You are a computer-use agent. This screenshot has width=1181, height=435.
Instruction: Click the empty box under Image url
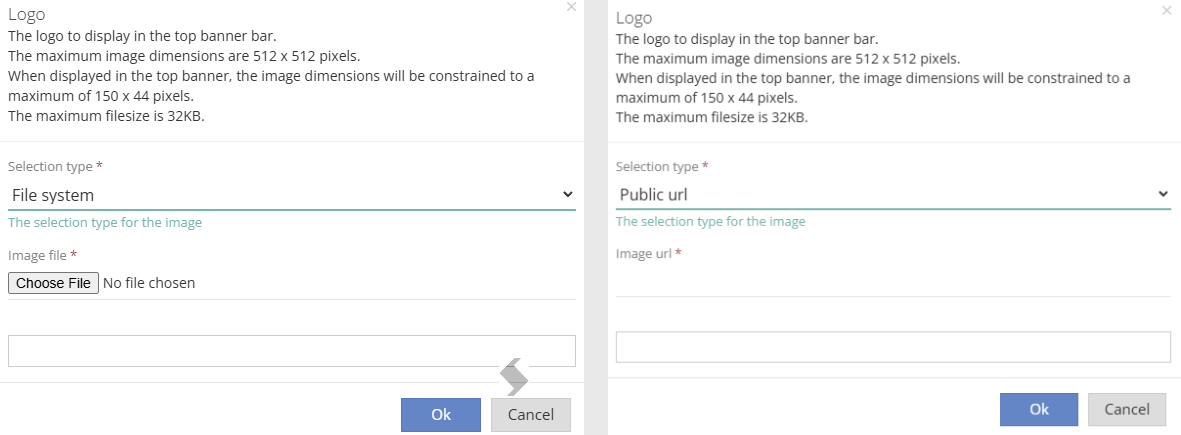pyautogui.click(x=893, y=347)
